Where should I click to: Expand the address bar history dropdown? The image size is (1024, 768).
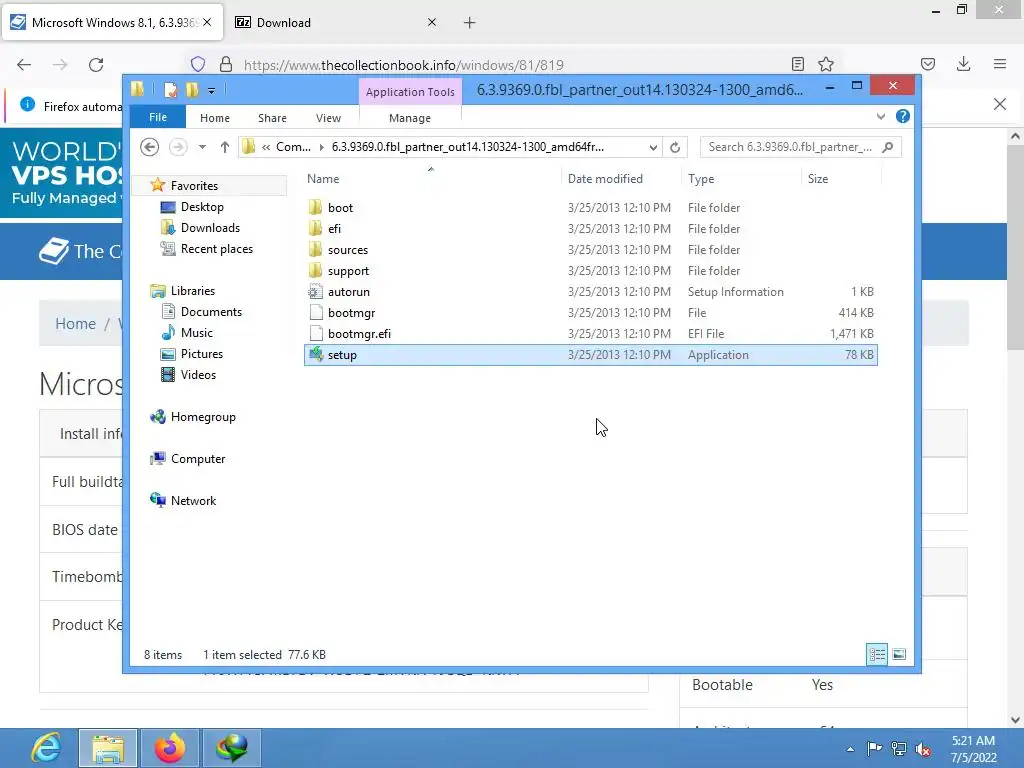[653, 147]
